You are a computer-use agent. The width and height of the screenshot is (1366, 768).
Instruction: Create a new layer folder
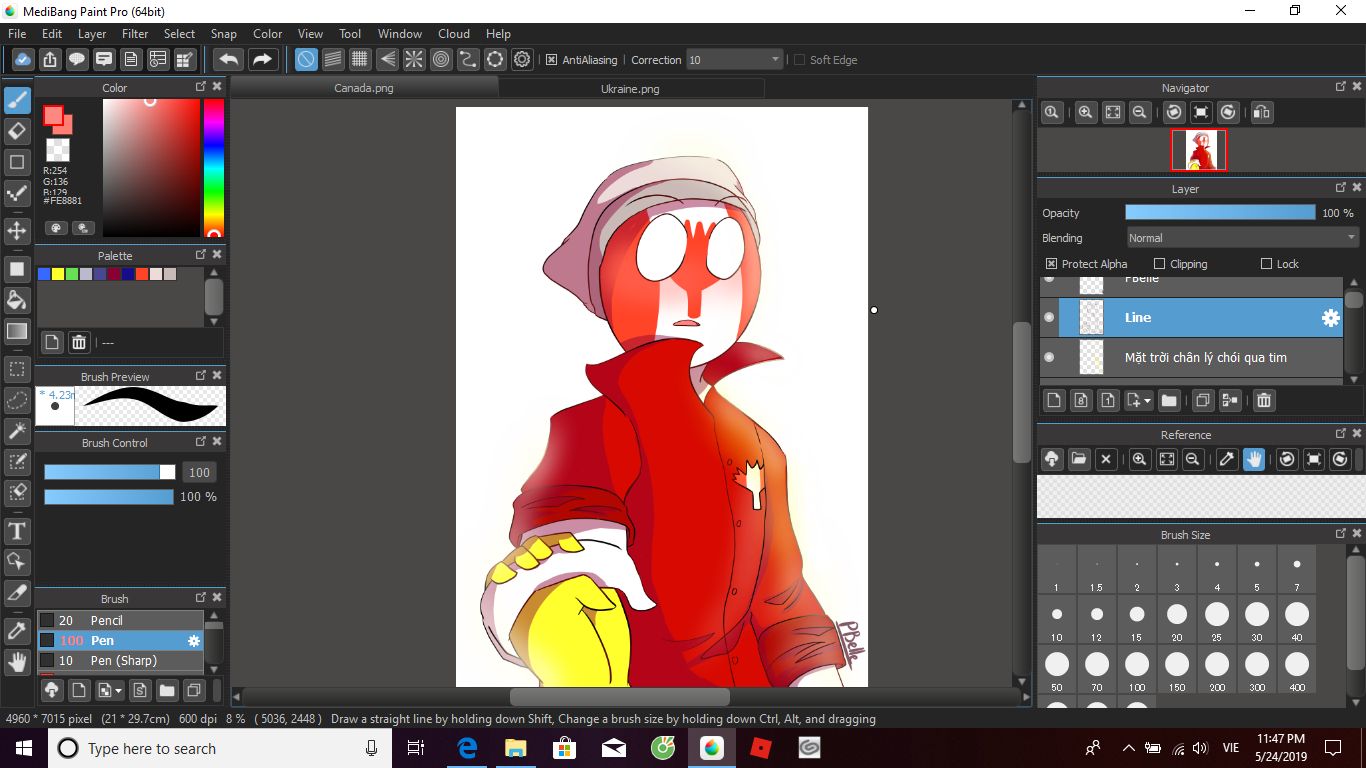point(1169,400)
